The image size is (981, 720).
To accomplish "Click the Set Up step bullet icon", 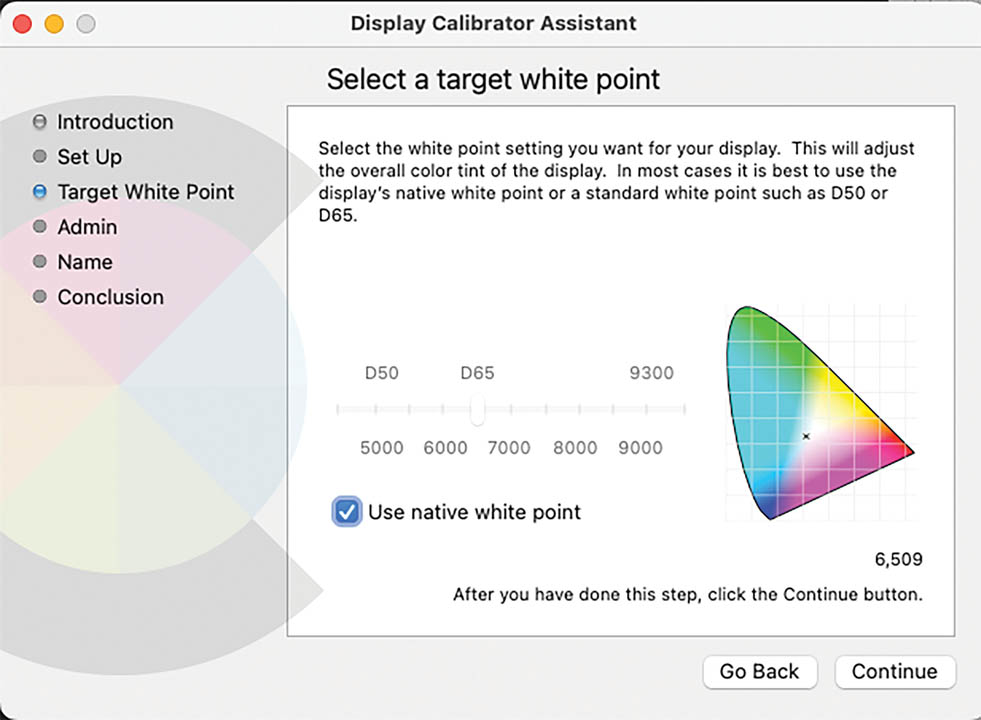I will 39,156.
